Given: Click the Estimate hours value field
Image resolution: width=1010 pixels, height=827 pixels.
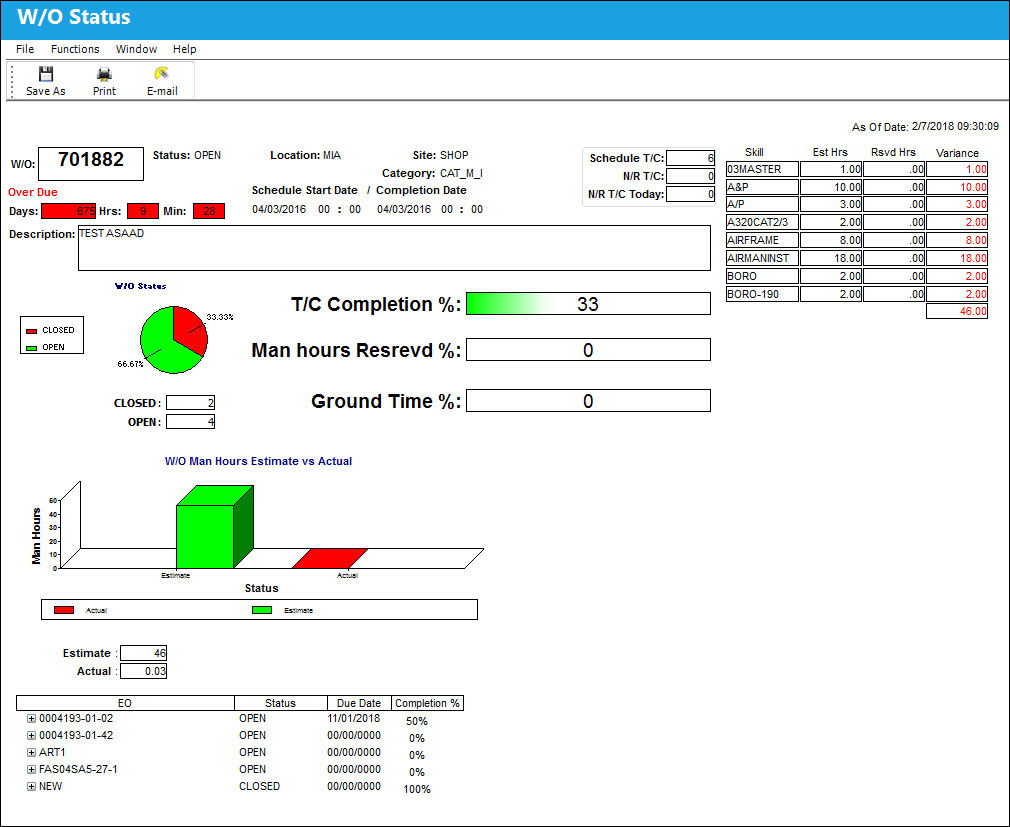Looking at the screenshot, I should click(144, 653).
